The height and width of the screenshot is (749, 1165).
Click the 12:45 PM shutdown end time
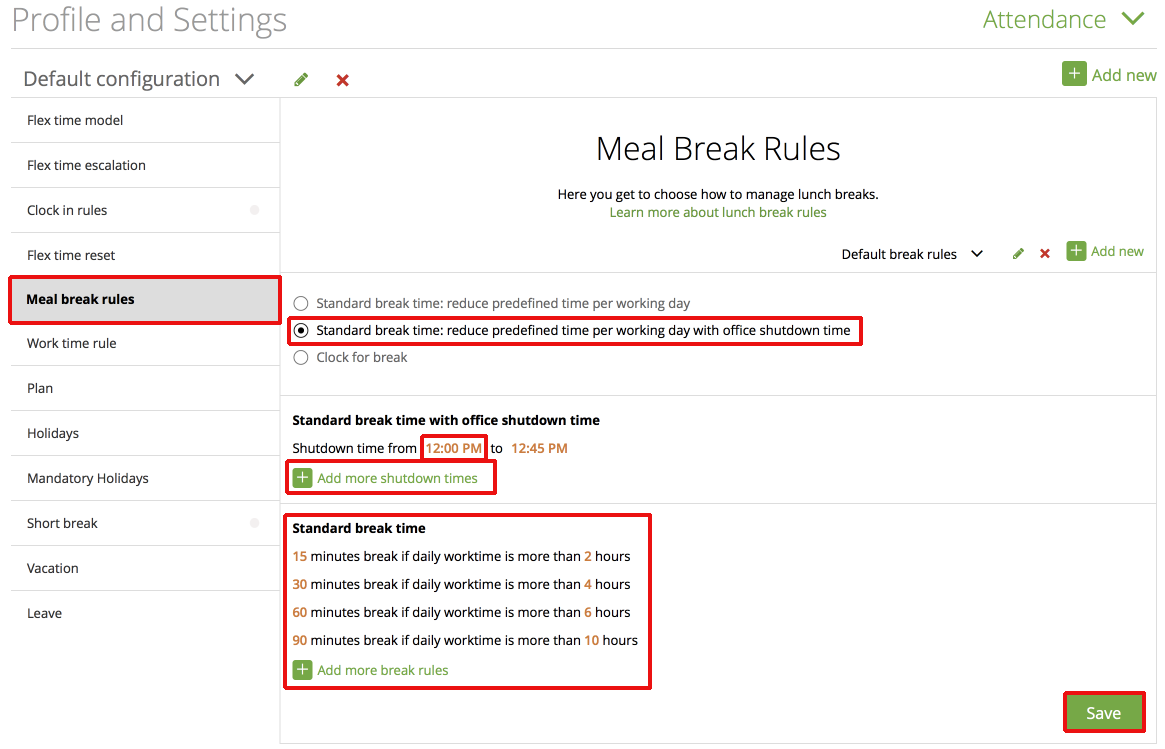(x=539, y=448)
